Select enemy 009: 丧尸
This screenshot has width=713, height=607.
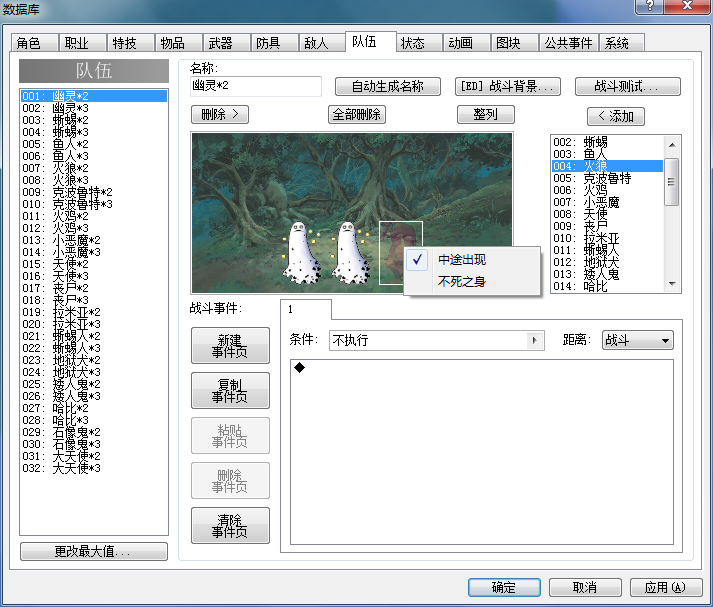pos(607,226)
